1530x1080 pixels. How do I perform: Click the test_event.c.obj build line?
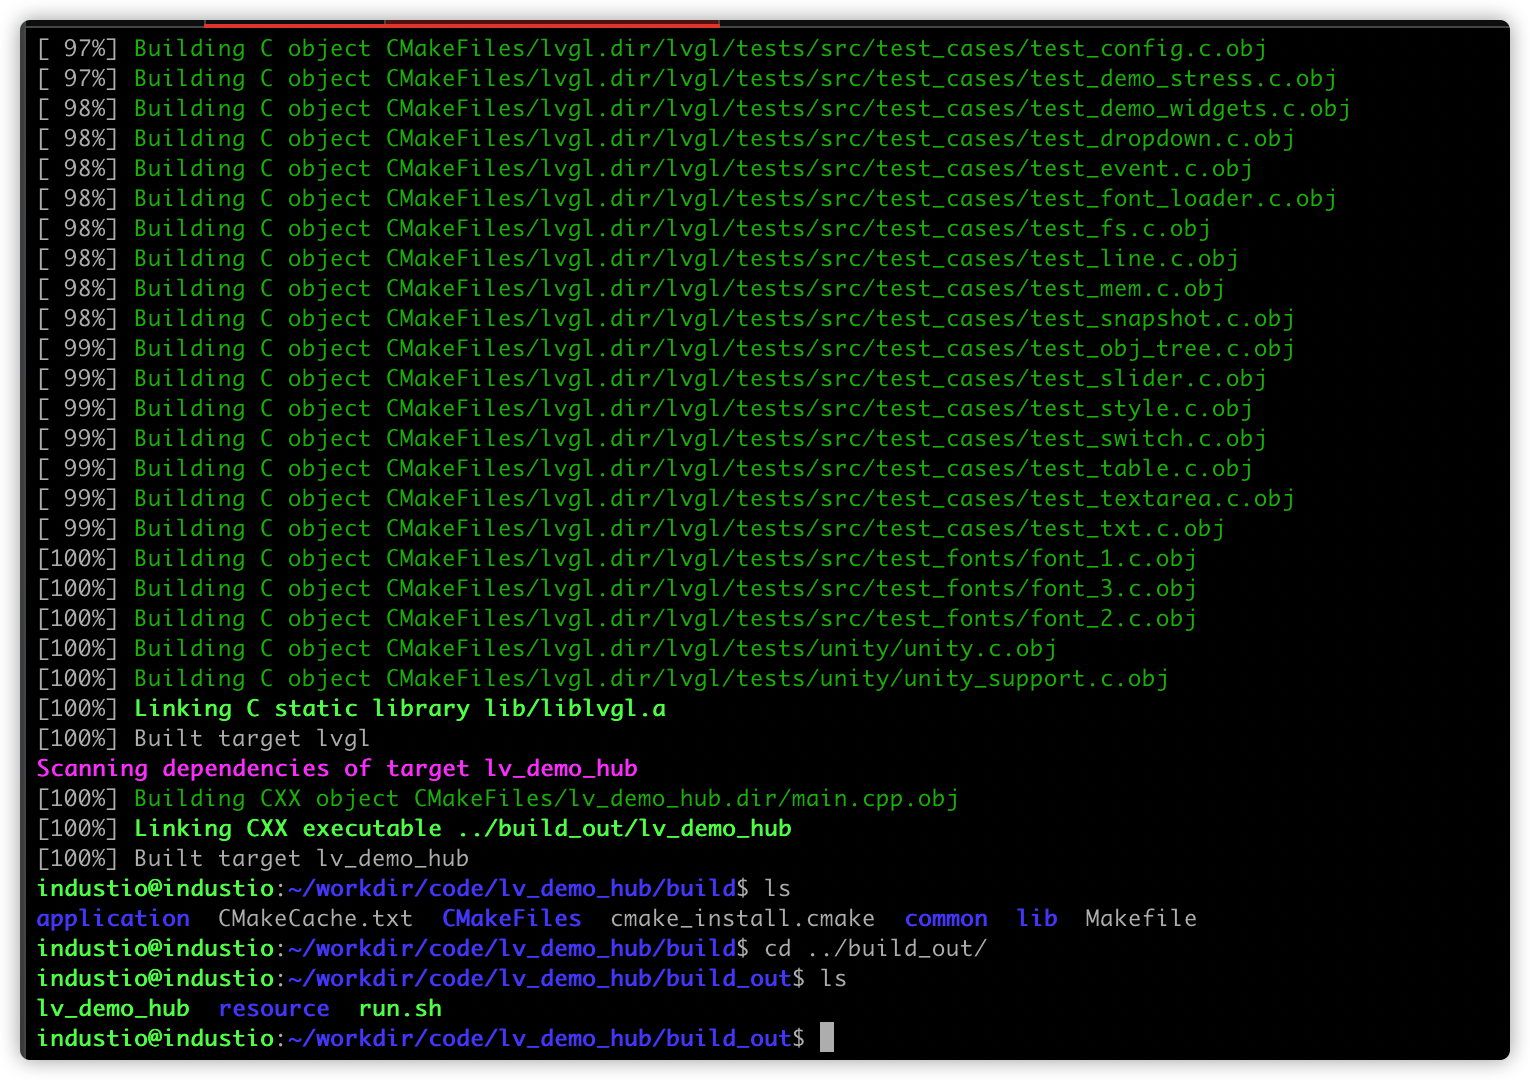click(645, 168)
